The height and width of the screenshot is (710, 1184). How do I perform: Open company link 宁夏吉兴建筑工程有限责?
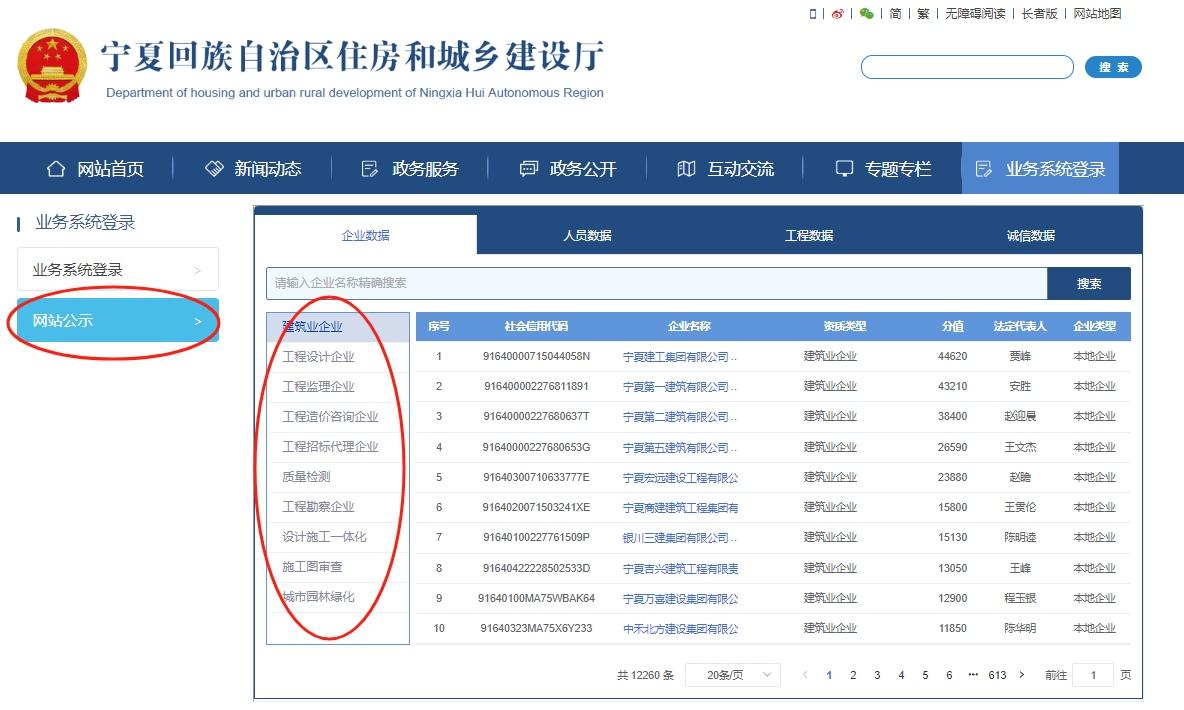tap(680, 568)
